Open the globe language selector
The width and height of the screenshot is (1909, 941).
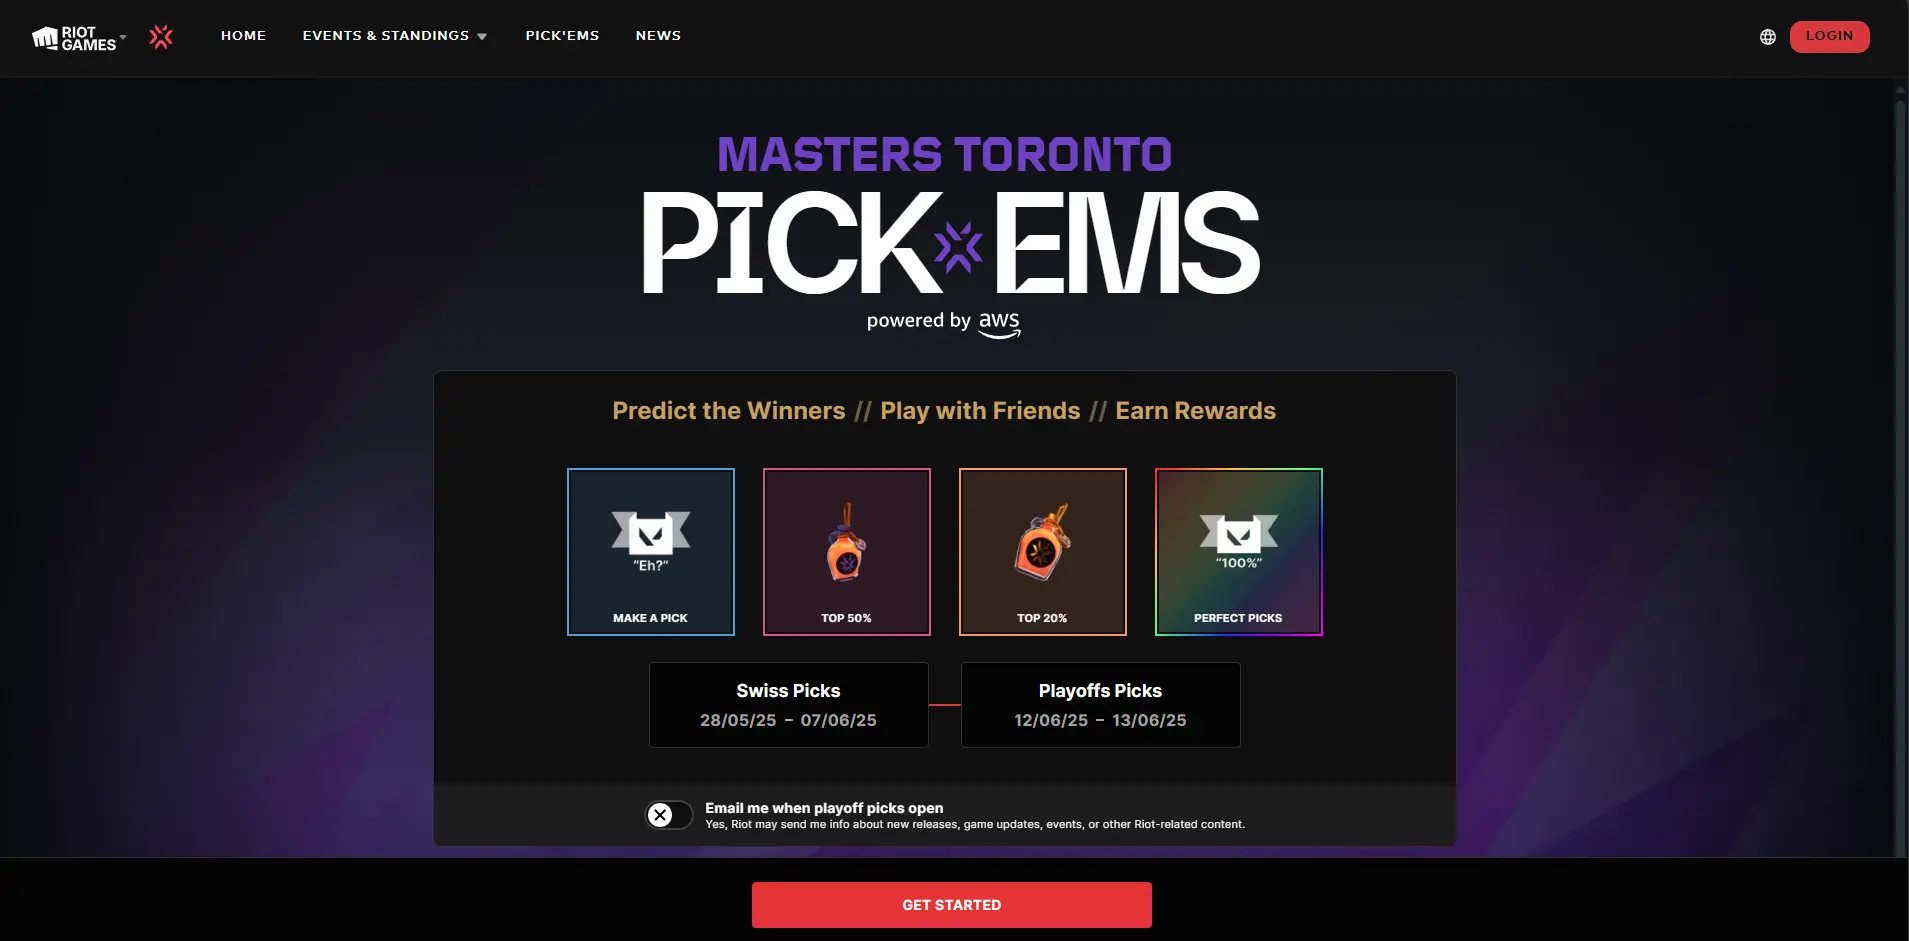point(1768,37)
